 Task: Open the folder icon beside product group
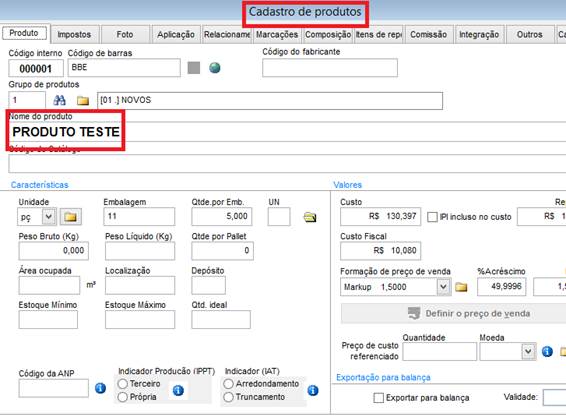pyautogui.click(x=83, y=100)
